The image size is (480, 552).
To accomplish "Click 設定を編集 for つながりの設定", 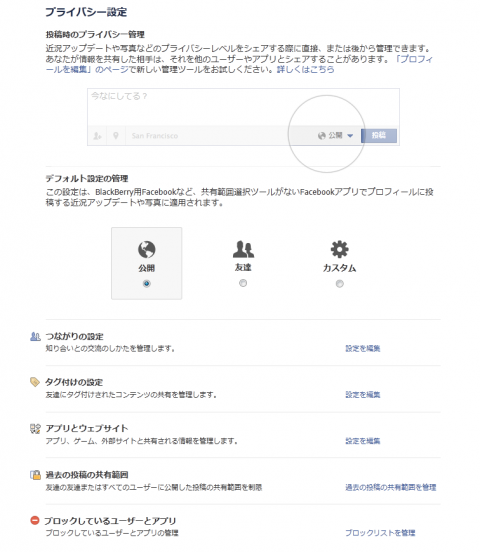I will (x=362, y=348).
